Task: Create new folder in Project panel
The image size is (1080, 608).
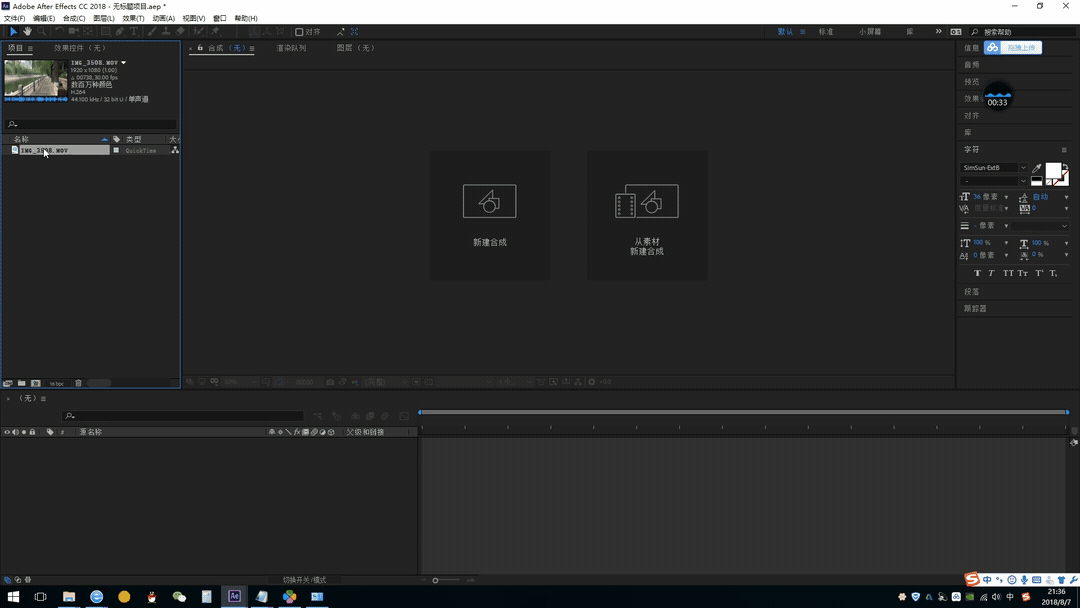Action: tap(22, 384)
